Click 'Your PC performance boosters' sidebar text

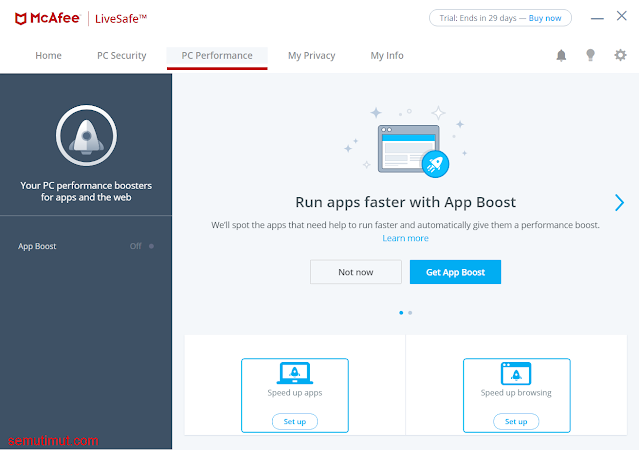(86, 191)
